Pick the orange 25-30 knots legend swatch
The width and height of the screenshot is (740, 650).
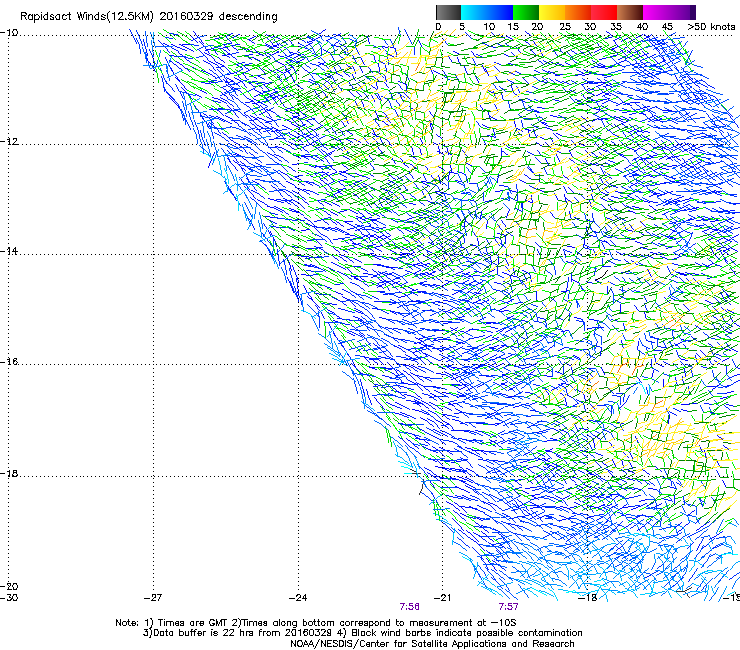pos(578,12)
